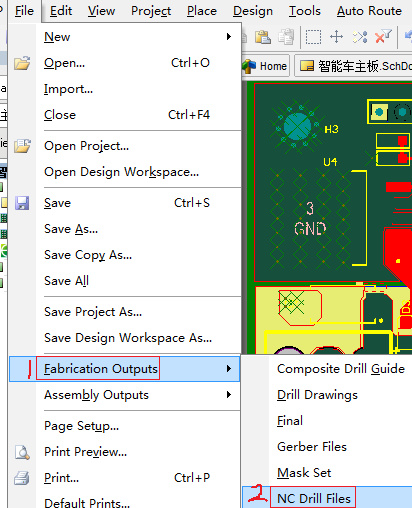Choose Page Setup... entry
412x508 pixels.
tap(125, 426)
